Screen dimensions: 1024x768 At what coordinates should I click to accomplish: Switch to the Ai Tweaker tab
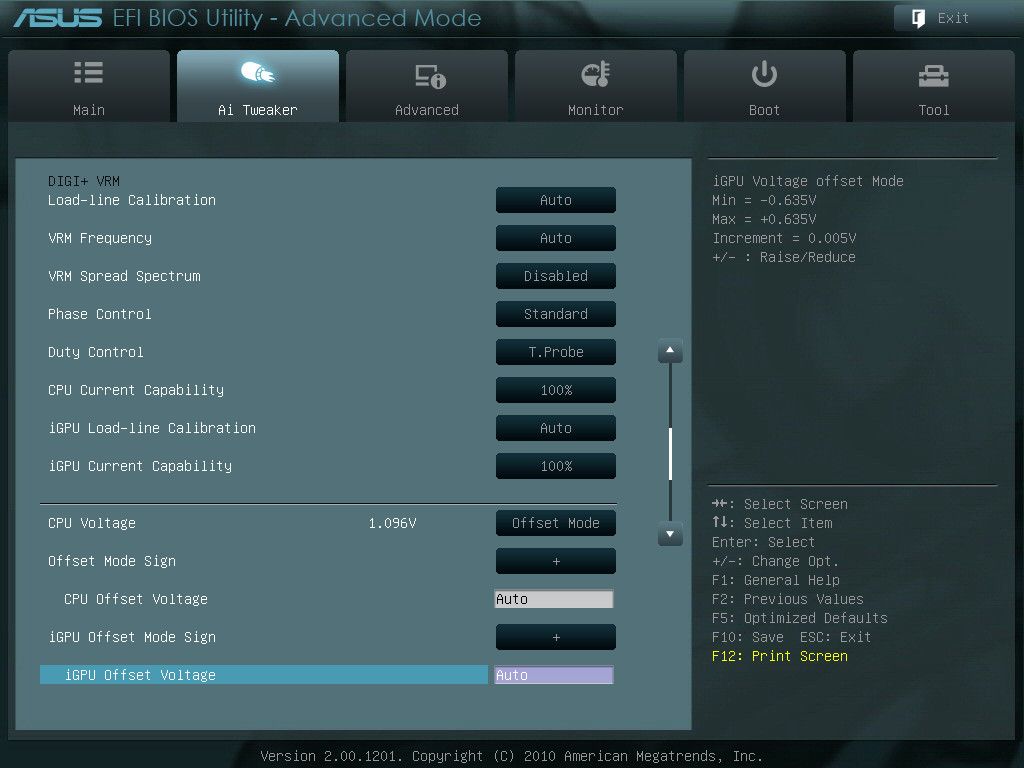coord(258,86)
